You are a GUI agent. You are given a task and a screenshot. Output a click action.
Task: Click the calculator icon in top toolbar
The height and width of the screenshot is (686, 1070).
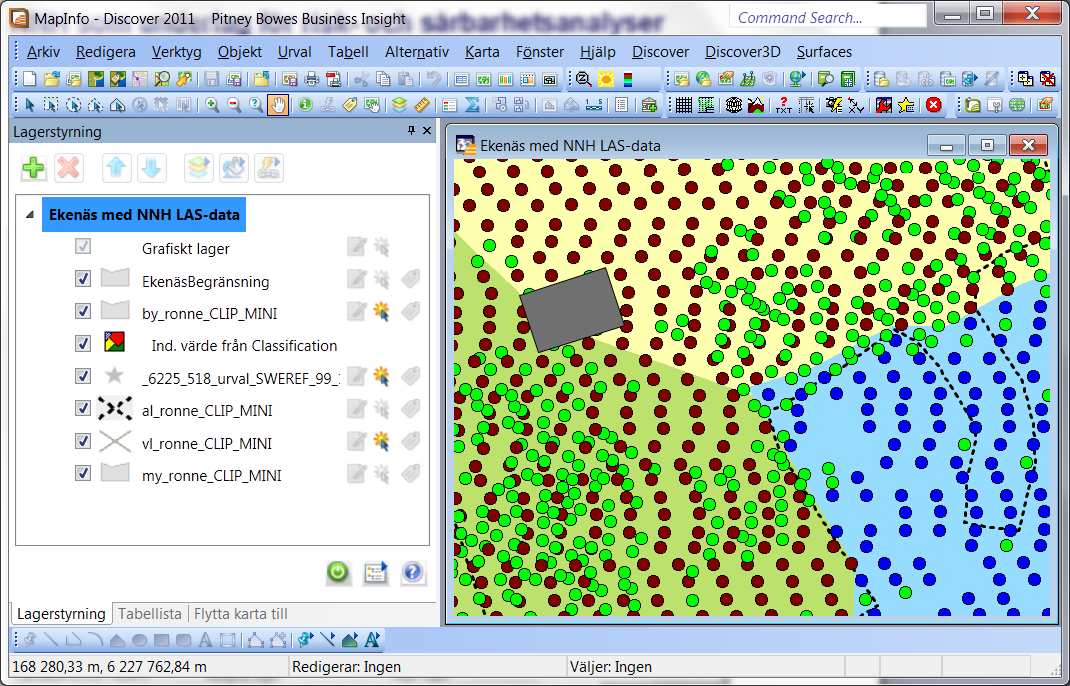point(848,79)
